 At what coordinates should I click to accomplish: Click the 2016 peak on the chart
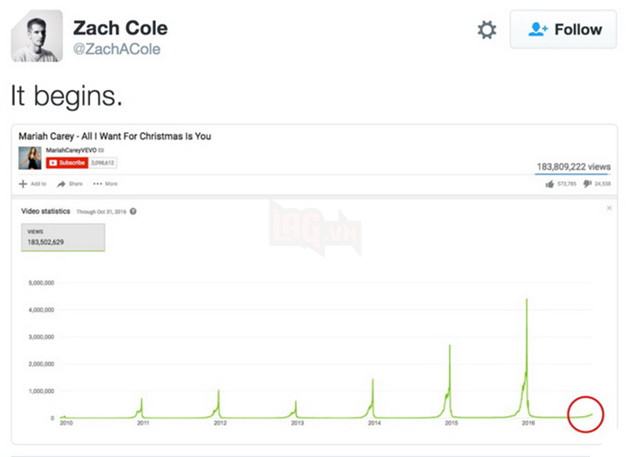pos(527,300)
